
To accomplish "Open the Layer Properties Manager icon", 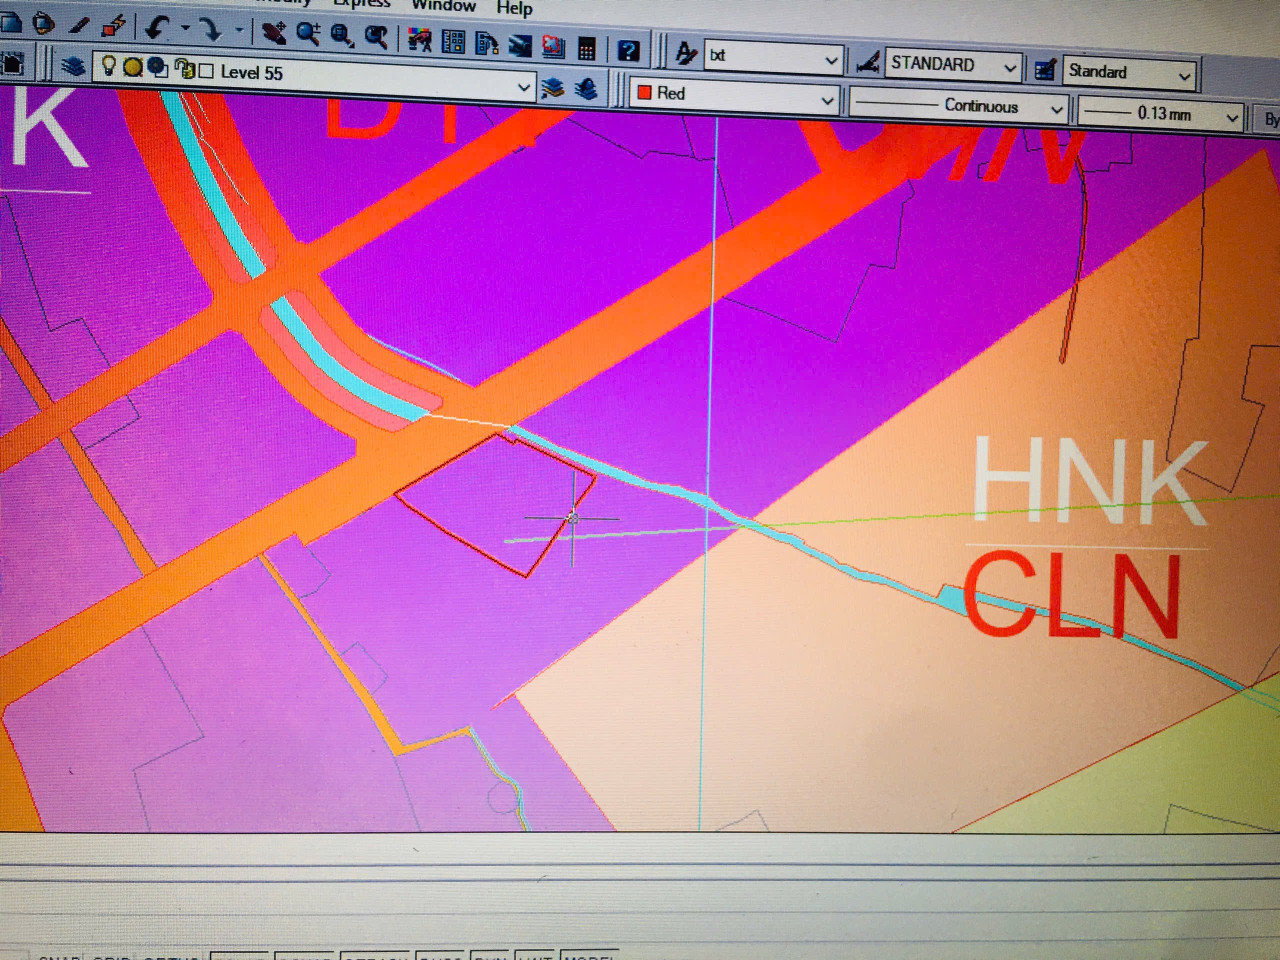I will coord(72,66).
